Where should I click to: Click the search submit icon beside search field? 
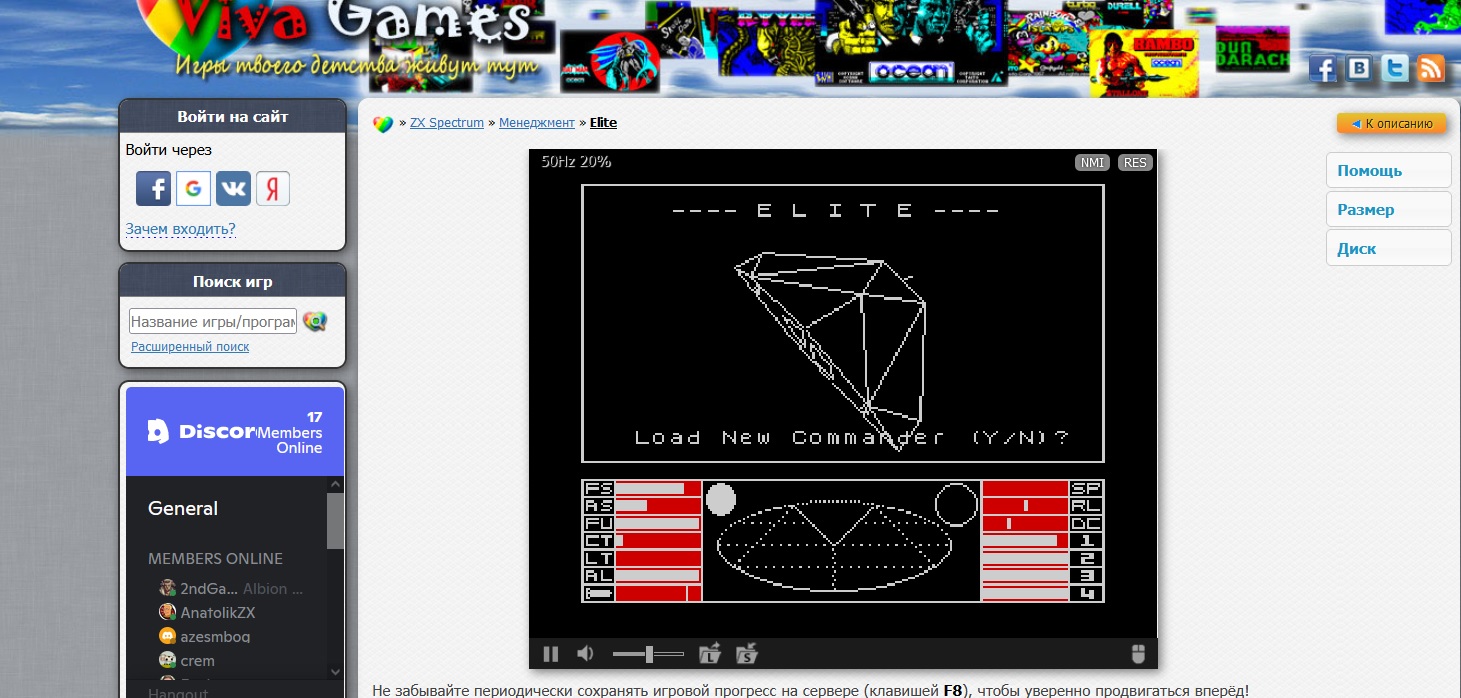[315, 321]
